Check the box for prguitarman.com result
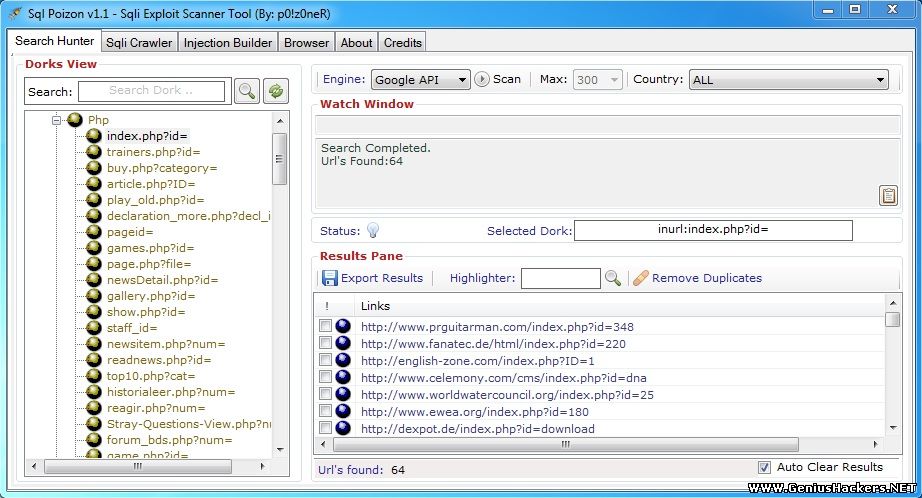The image size is (922, 498). click(x=325, y=325)
